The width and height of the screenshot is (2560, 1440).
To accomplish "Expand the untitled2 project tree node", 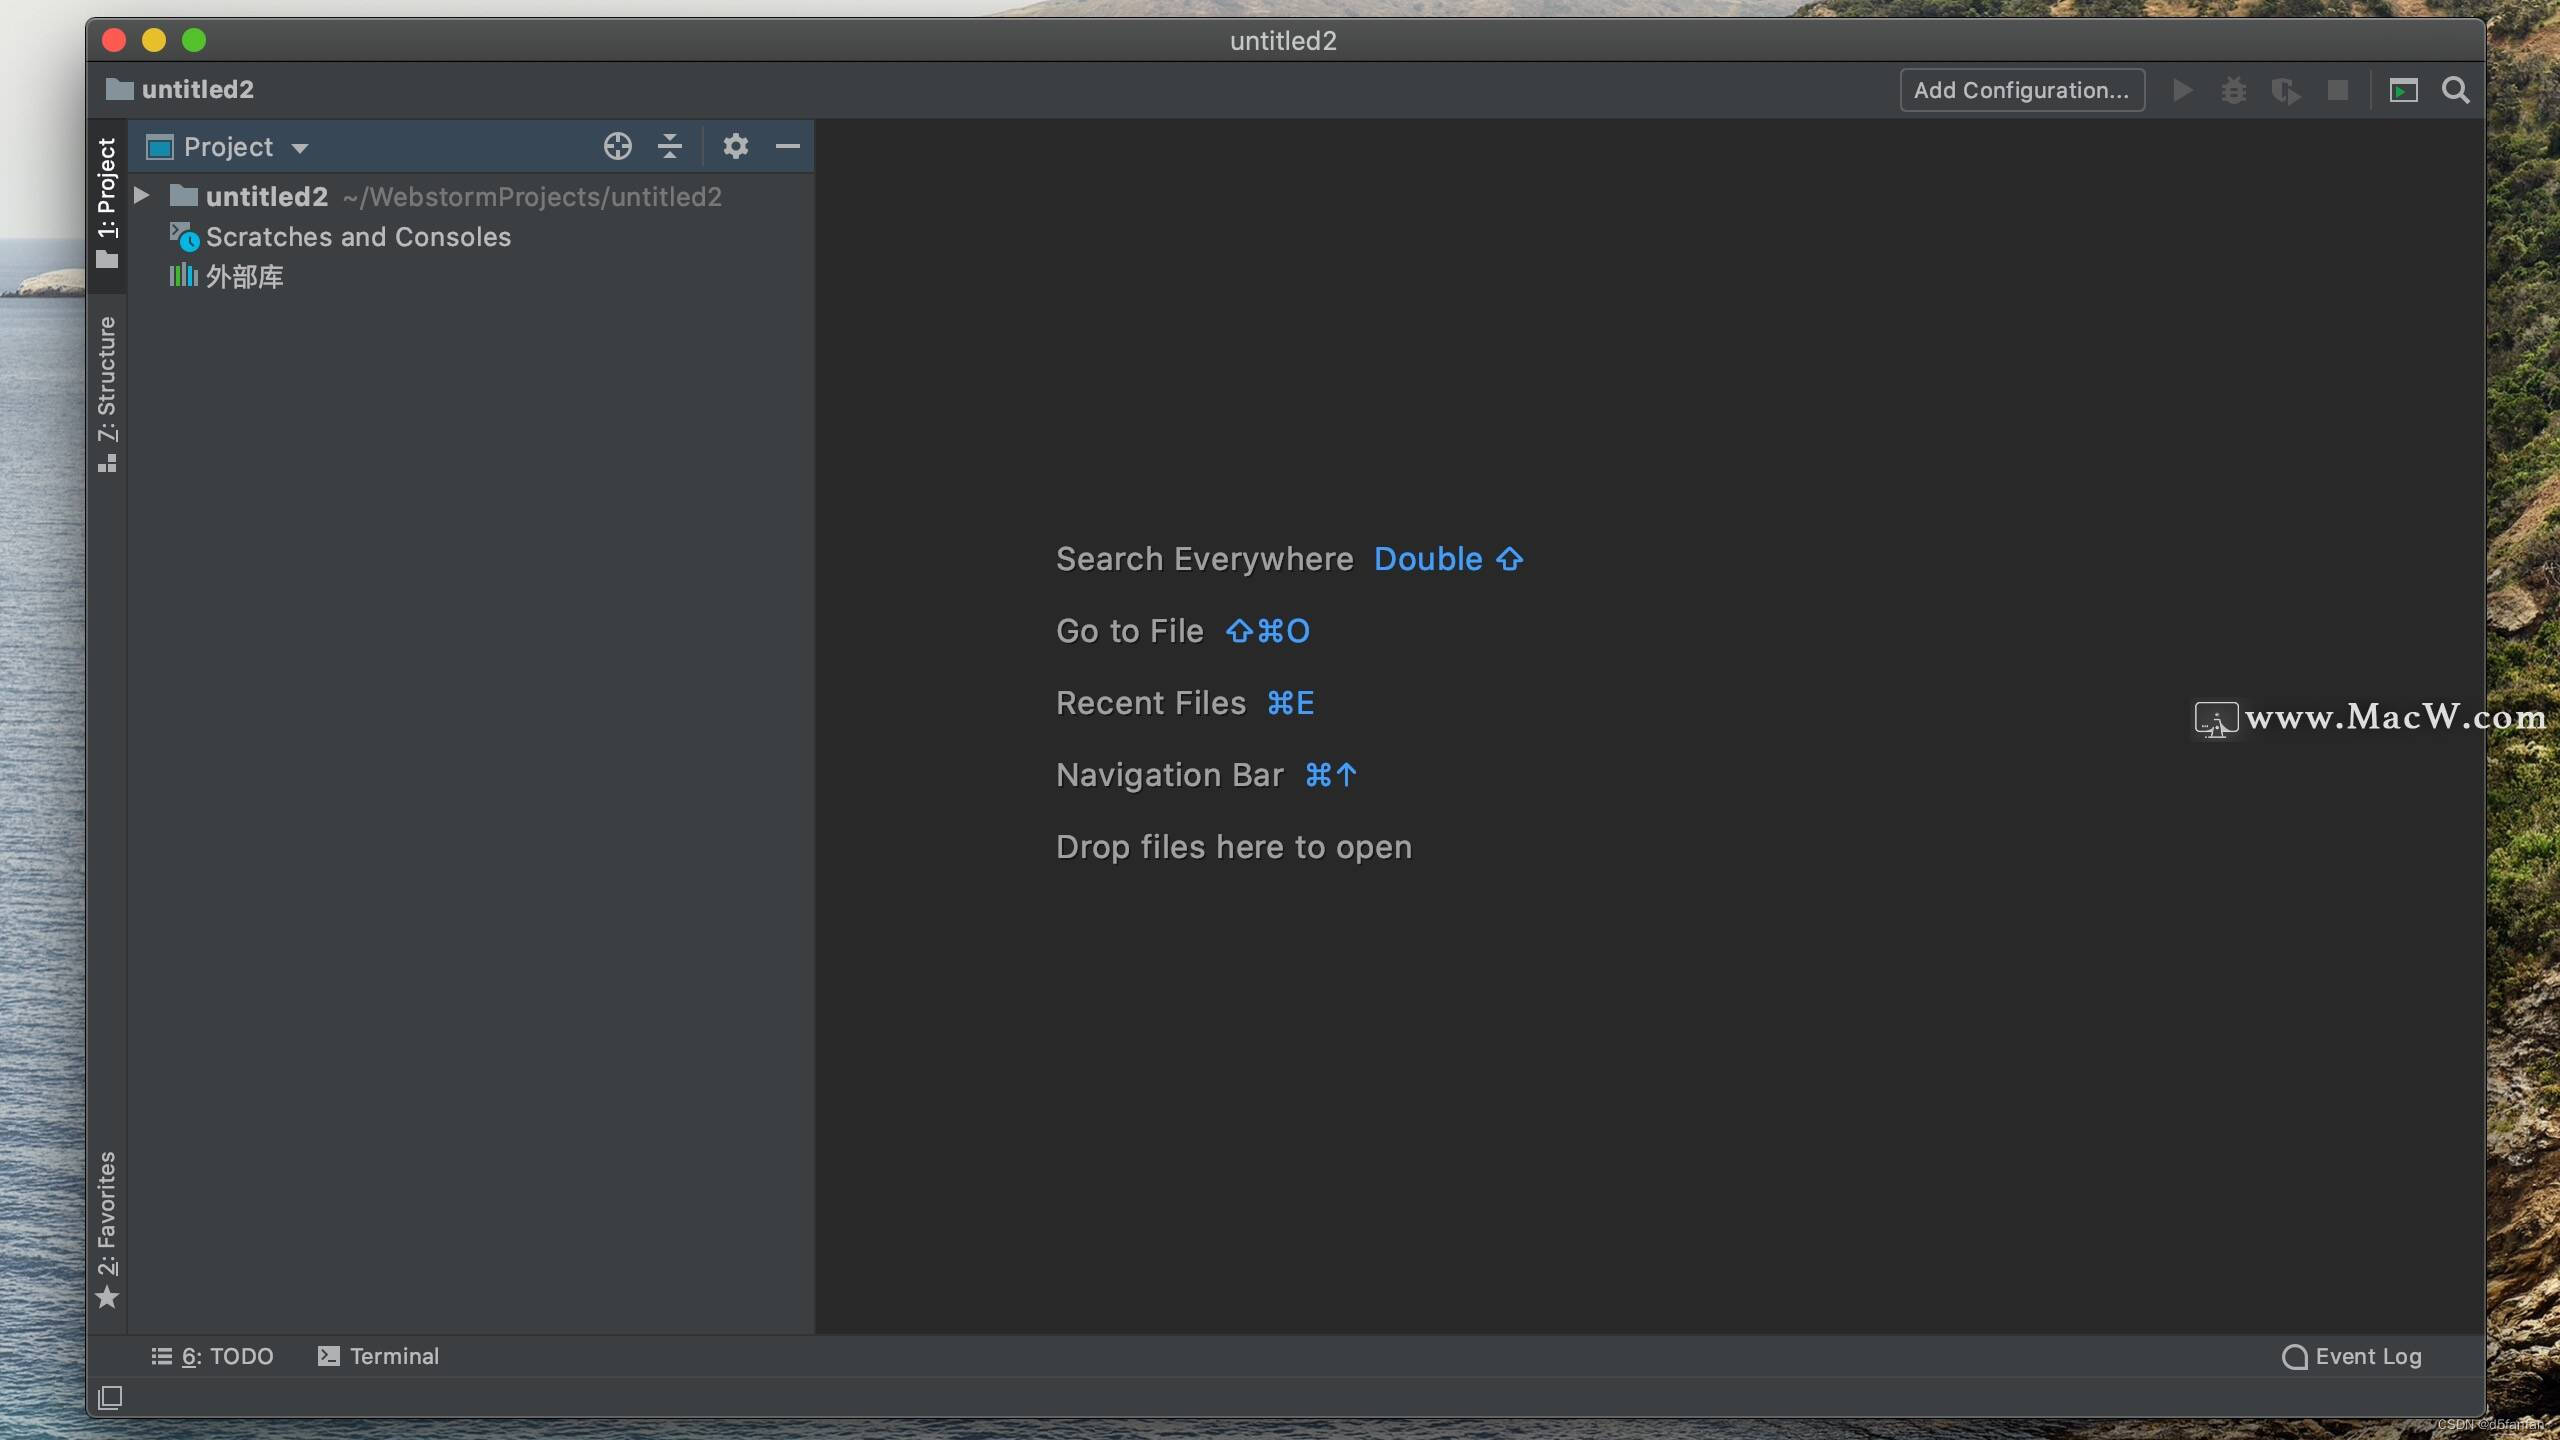I will pos(142,196).
